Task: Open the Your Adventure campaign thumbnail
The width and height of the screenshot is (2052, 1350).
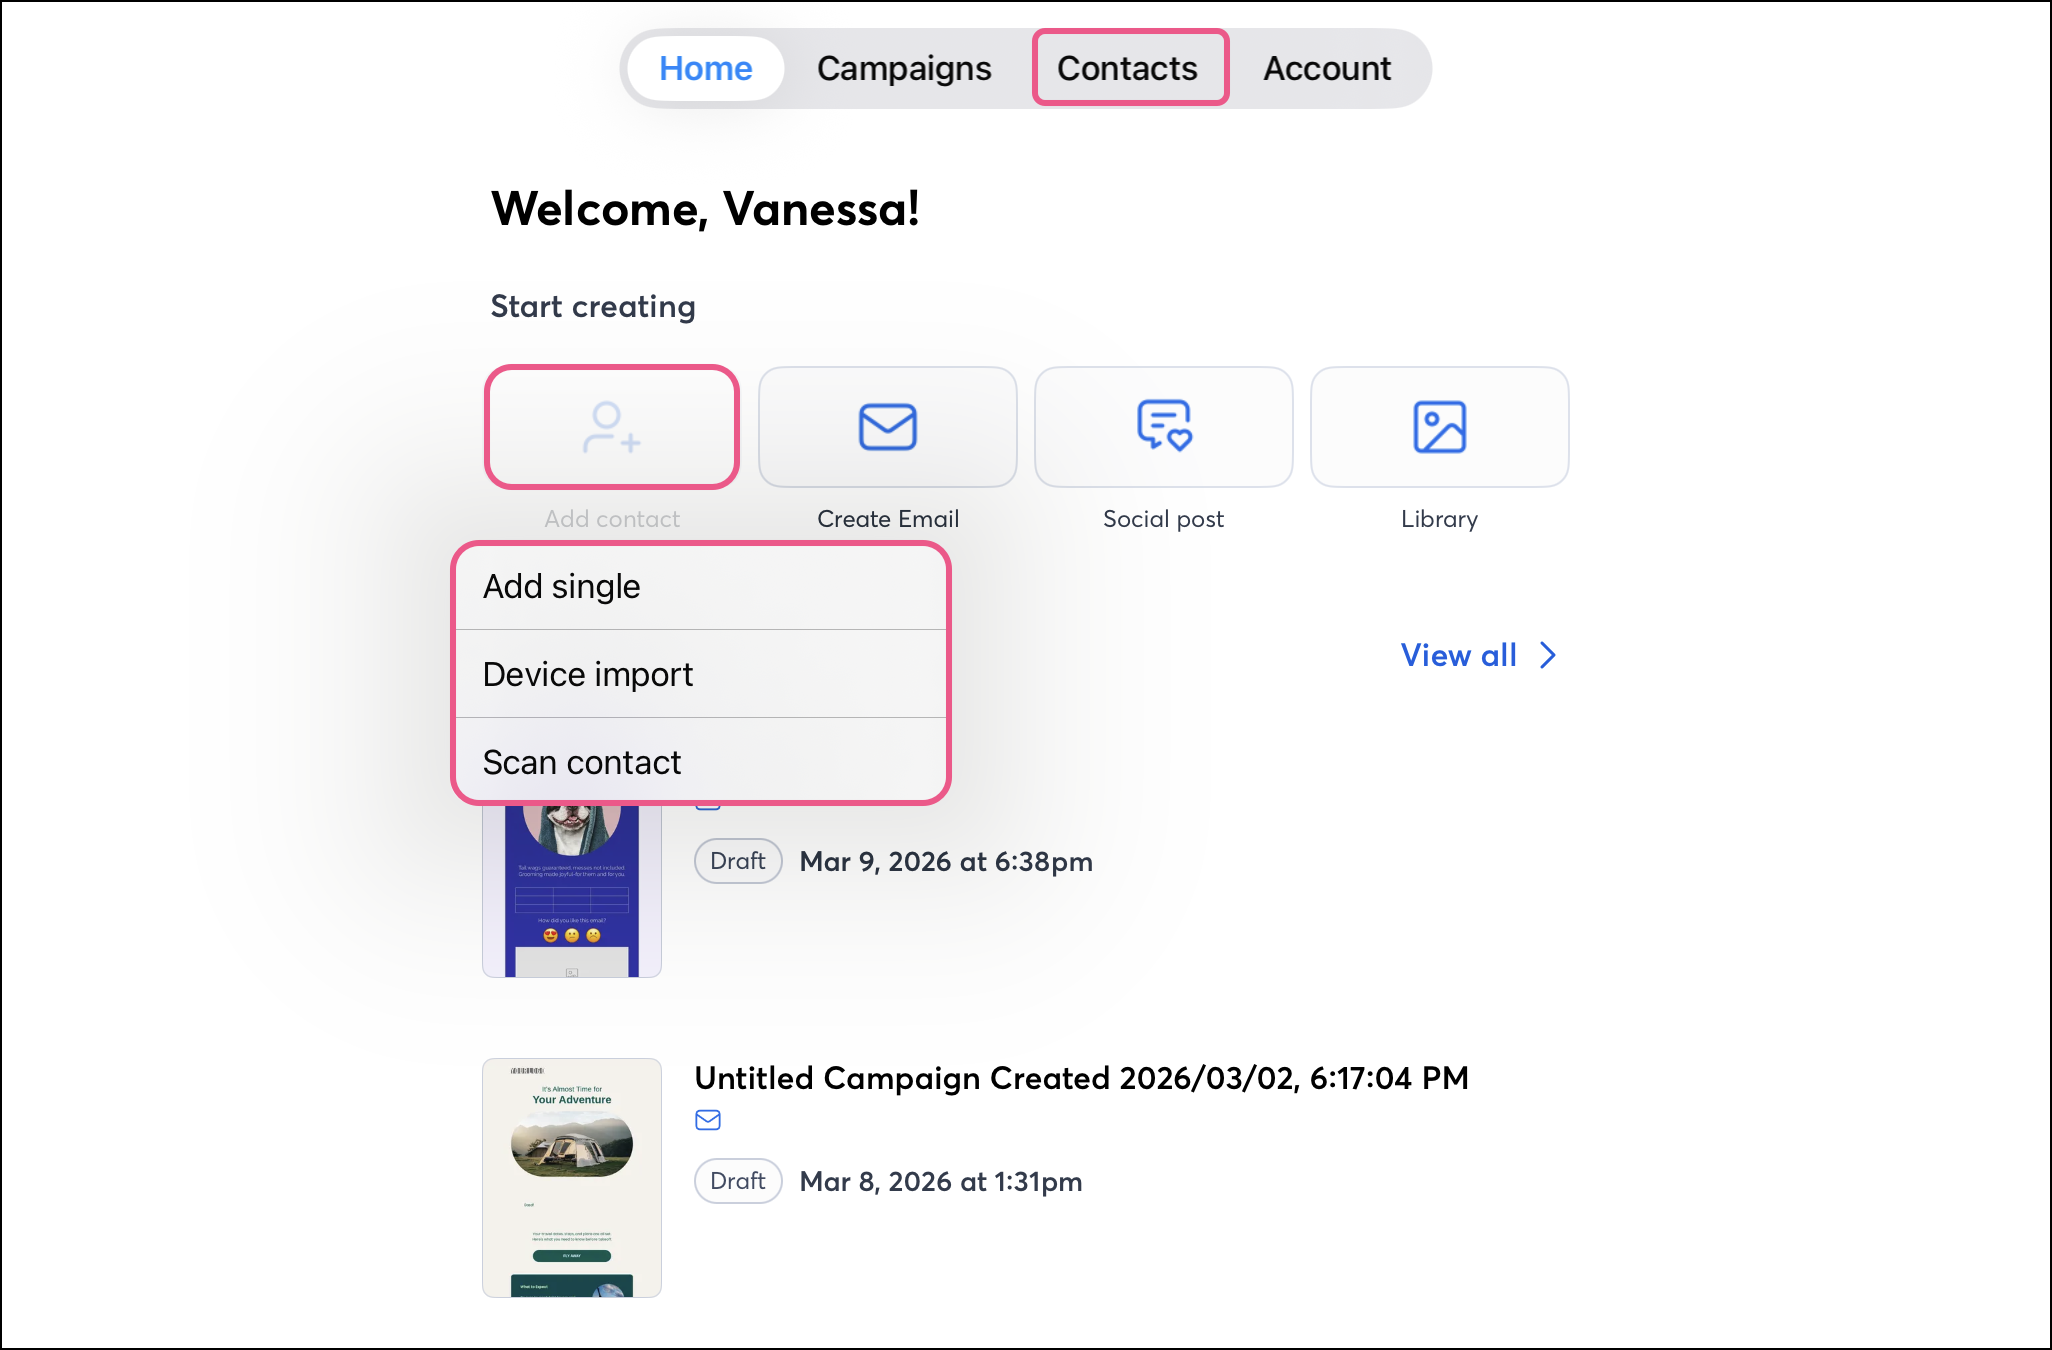Action: tap(572, 1177)
